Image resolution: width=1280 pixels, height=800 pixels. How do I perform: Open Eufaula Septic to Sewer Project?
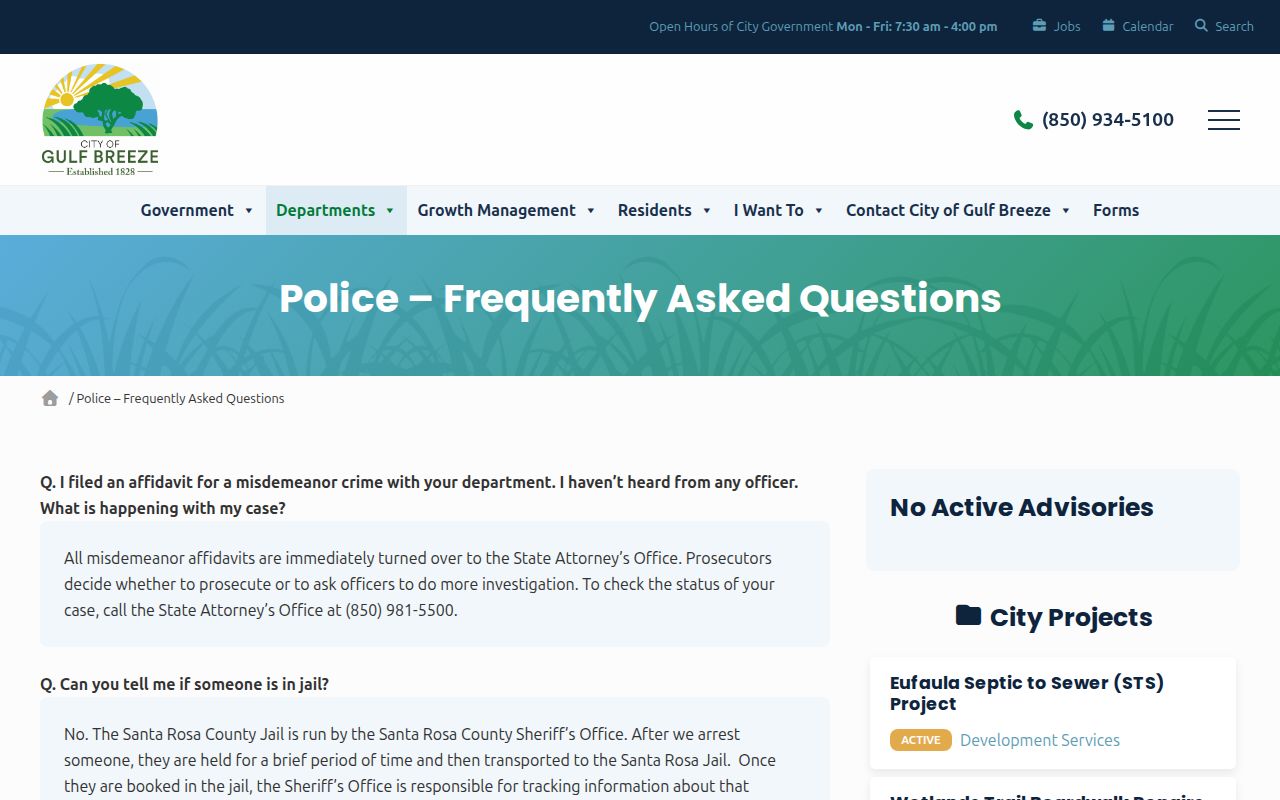tap(1027, 693)
